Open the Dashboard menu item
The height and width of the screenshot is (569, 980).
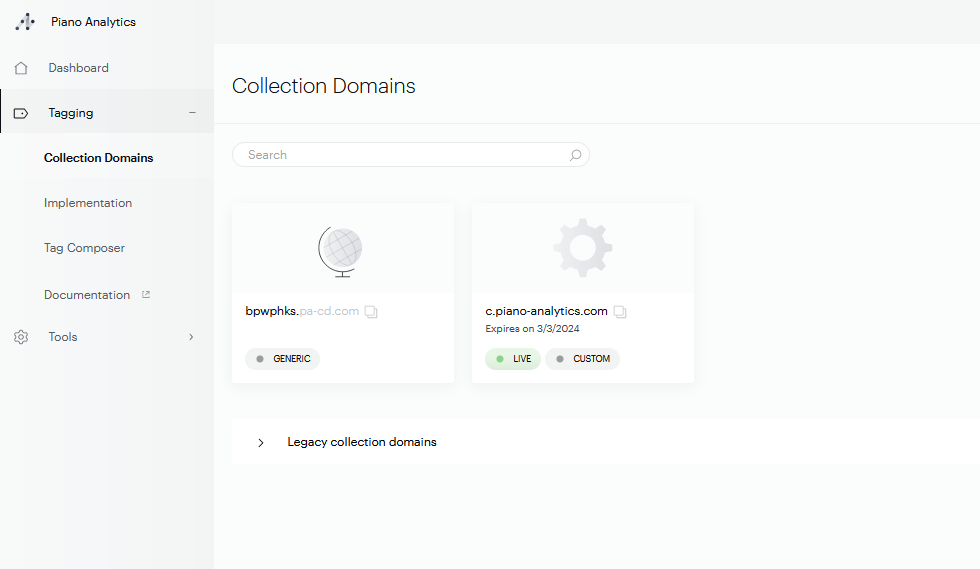tap(78, 68)
